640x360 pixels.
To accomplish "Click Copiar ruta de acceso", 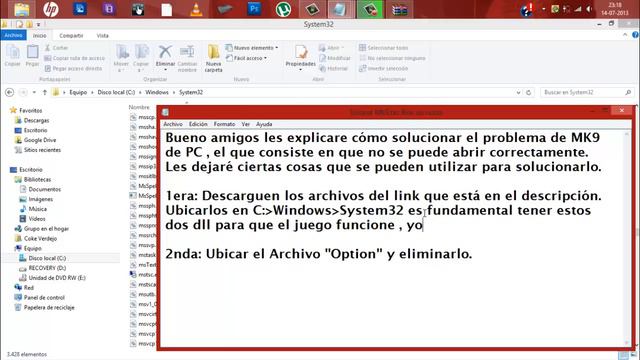I will coord(75,58).
